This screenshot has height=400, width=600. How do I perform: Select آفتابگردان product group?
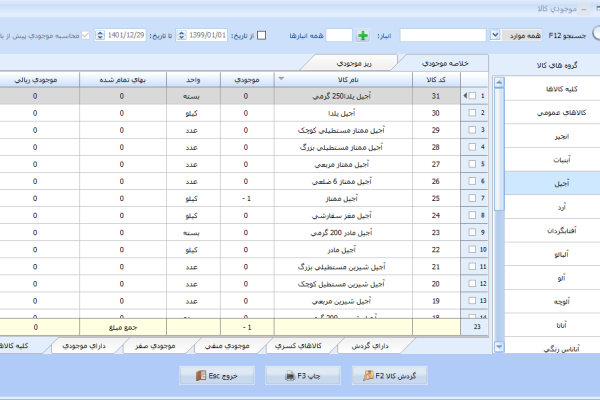[x=552, y=231]
